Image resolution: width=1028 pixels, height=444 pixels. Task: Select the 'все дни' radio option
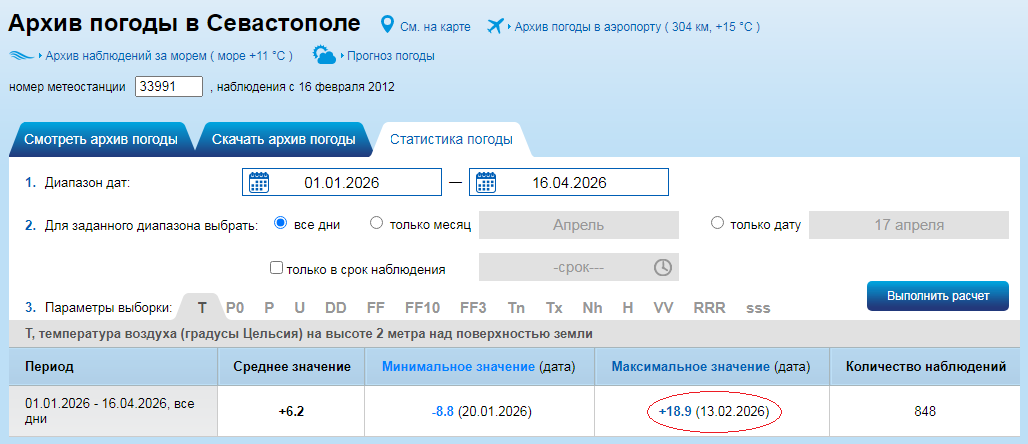pos(281,224)
